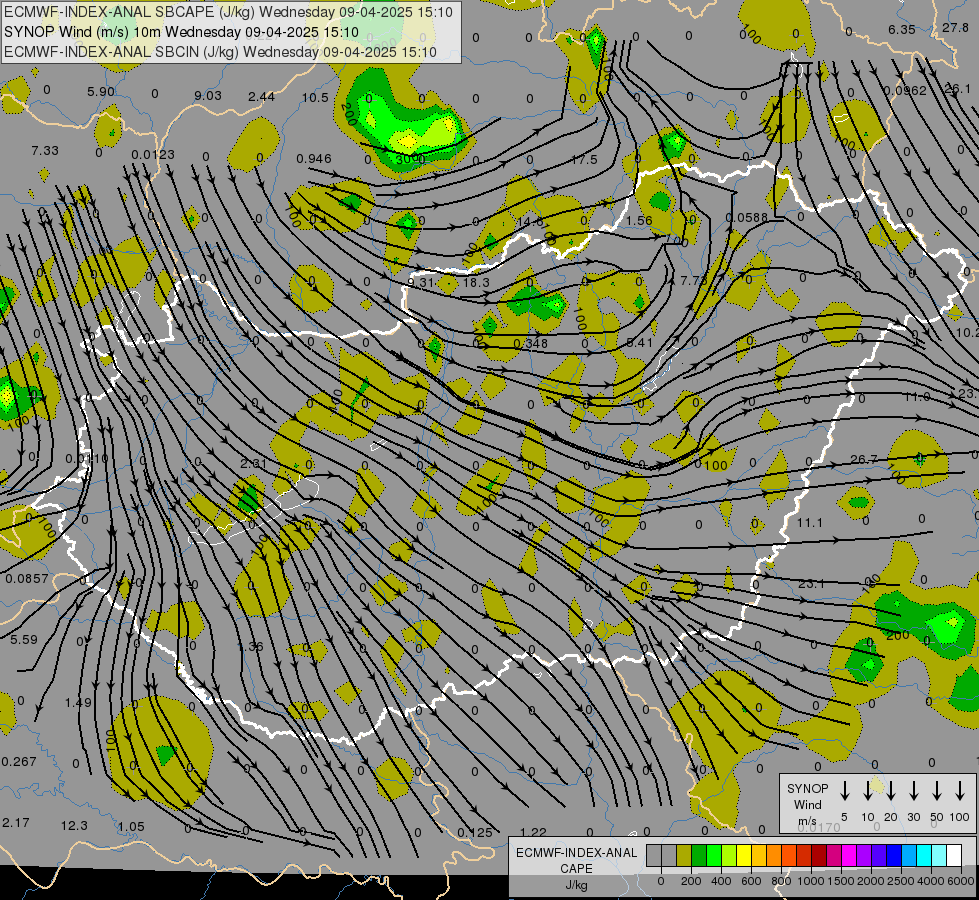Click the map value 2.17
This screenshot has width=979, height=900.
point(16,823)
